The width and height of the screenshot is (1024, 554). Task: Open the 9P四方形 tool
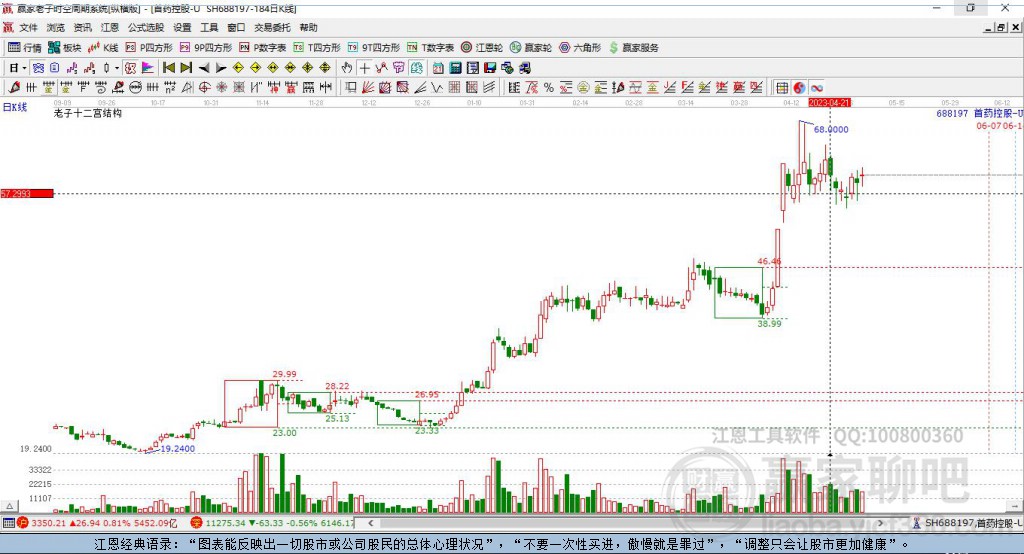pos(205,48)
